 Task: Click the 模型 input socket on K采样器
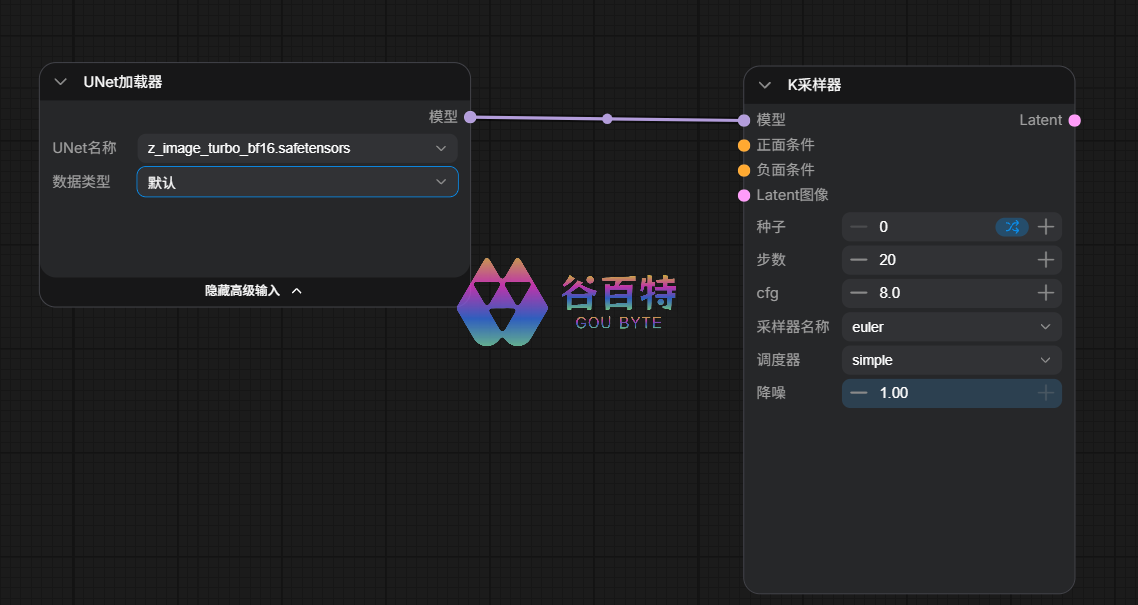(x=744, y=120)
